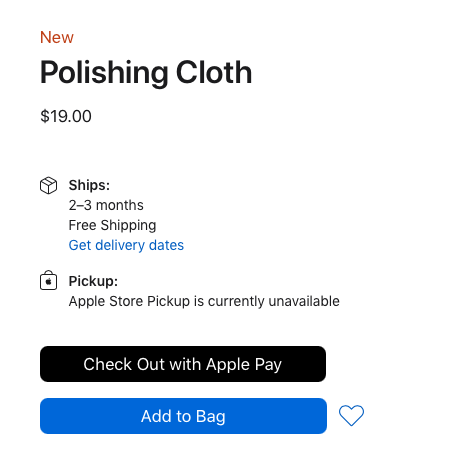Click the orange New label
This screenshot has height=450, width=464.
click(57, 37)
